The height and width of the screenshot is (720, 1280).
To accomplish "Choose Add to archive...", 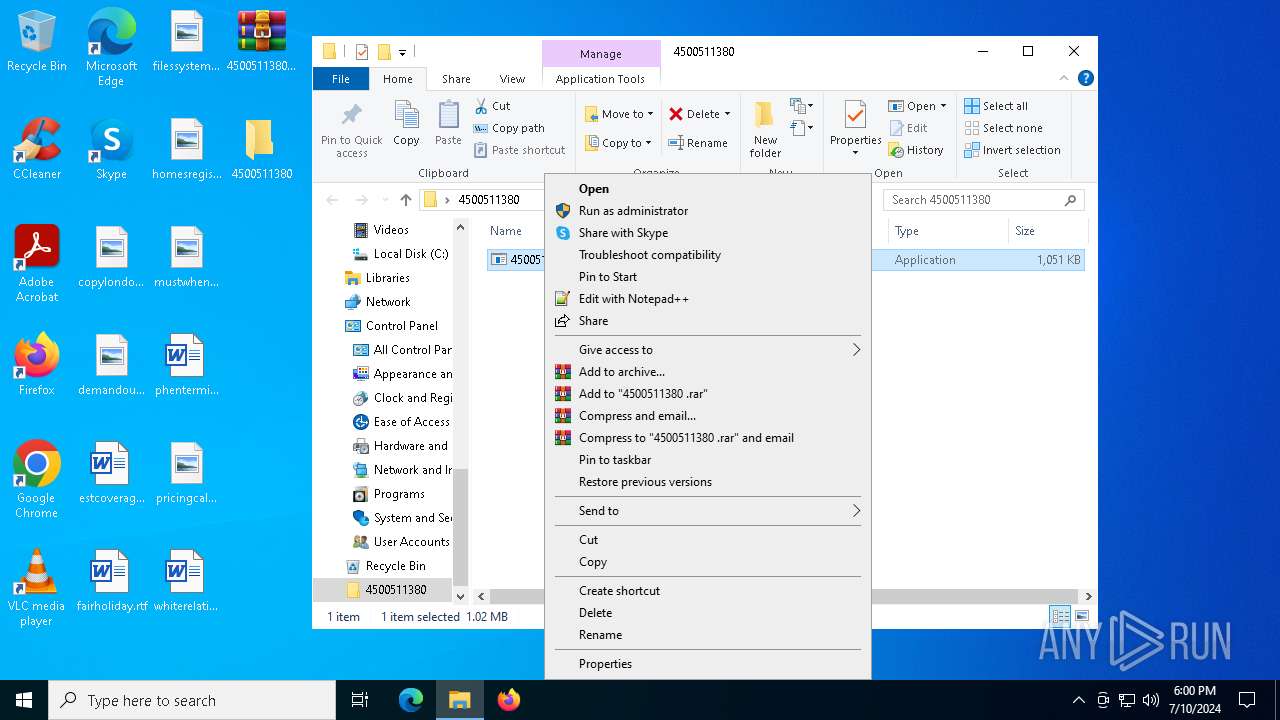I will (x=707, y=372).
